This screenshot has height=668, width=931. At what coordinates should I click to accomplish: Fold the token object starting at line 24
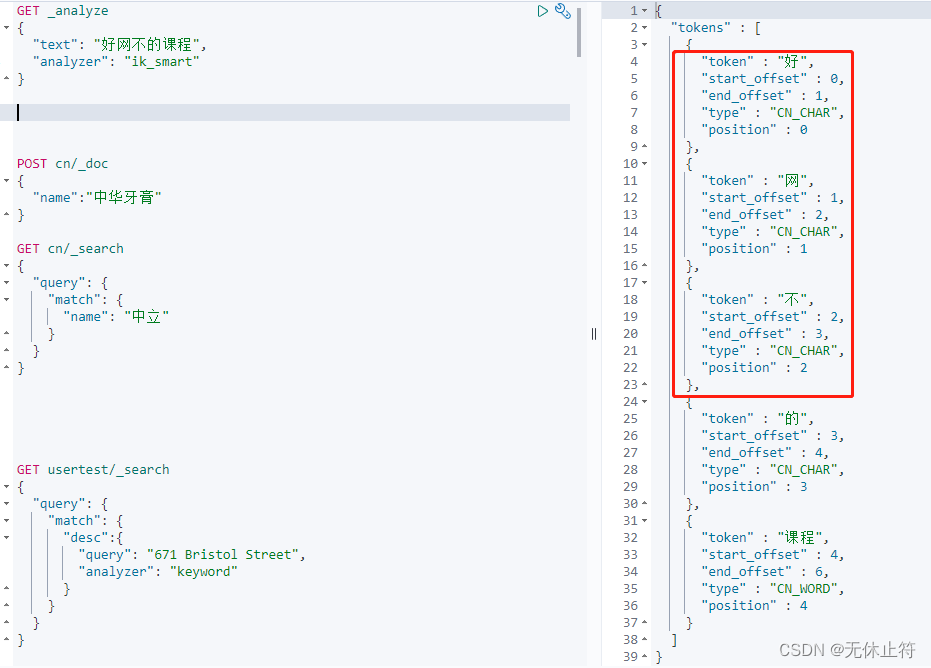(x=644, y=402)
